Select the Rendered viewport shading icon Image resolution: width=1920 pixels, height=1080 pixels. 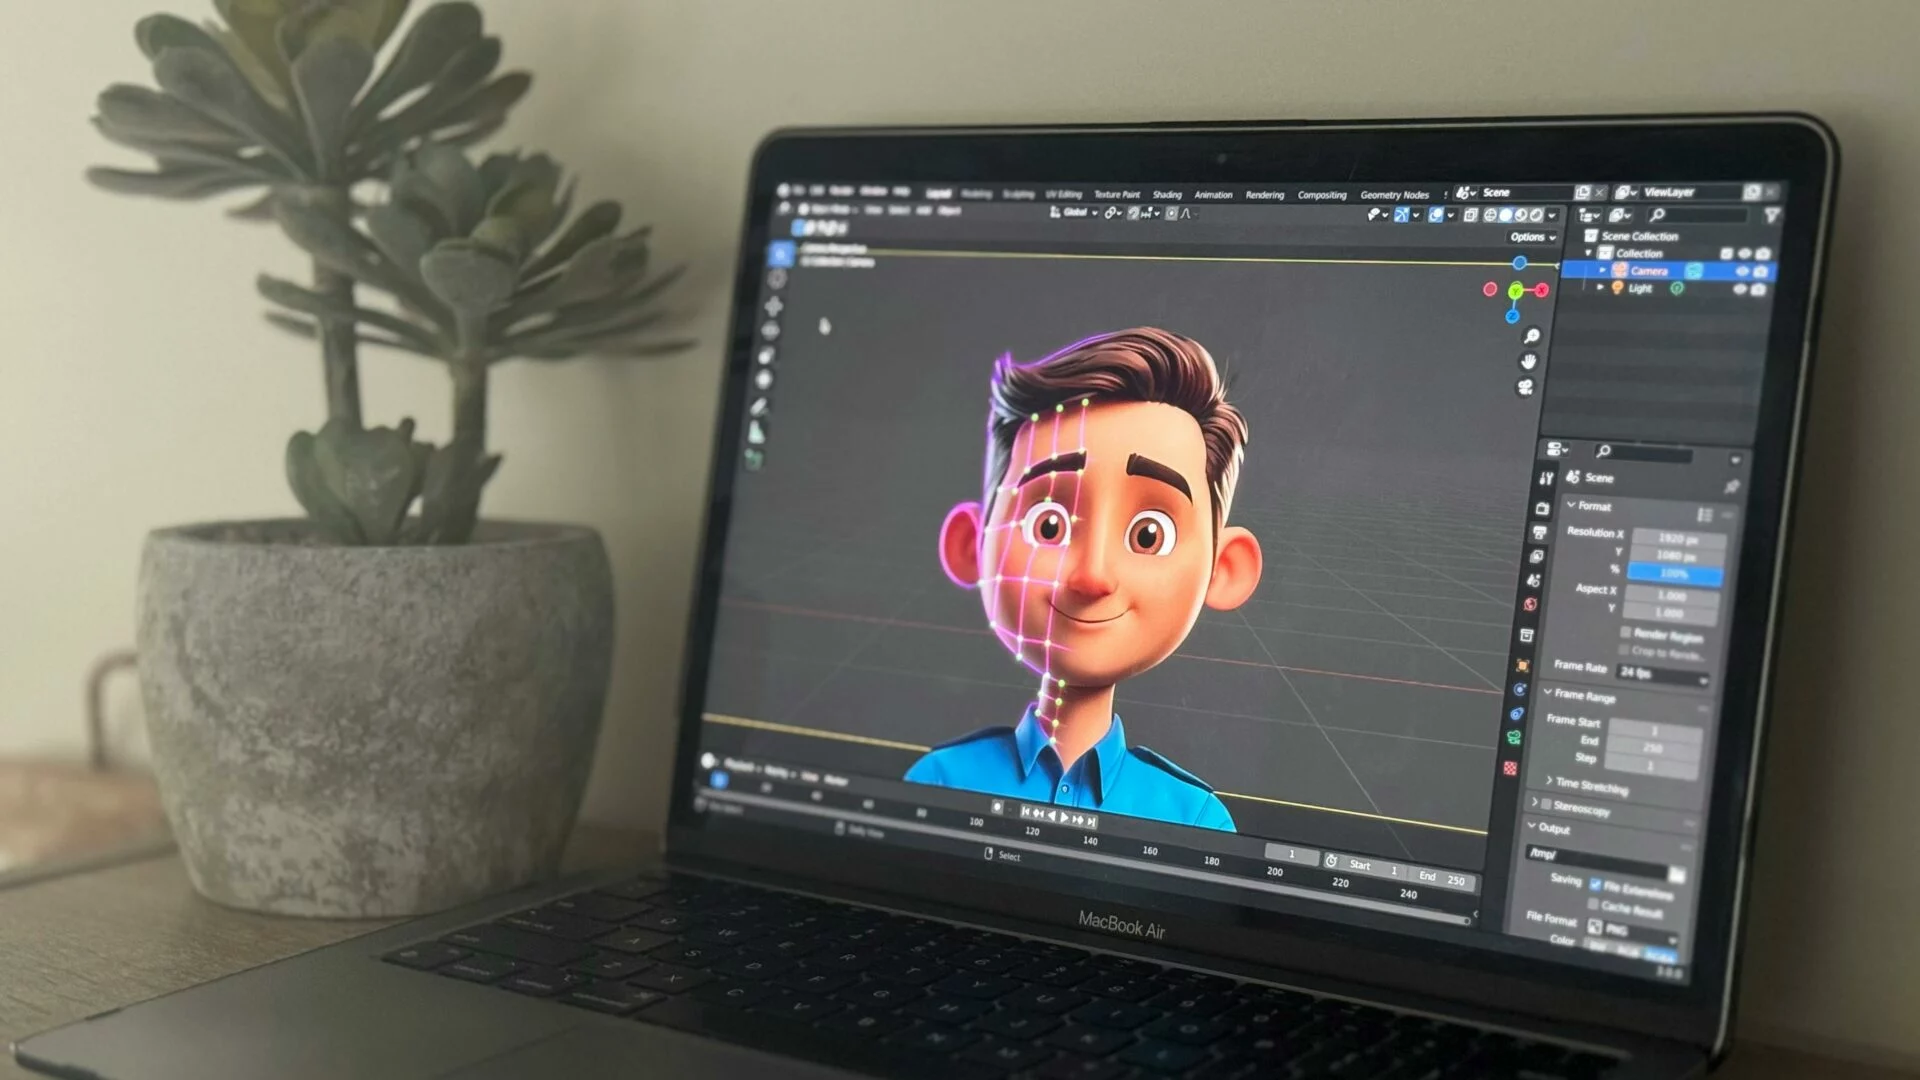pos(1535,215)
